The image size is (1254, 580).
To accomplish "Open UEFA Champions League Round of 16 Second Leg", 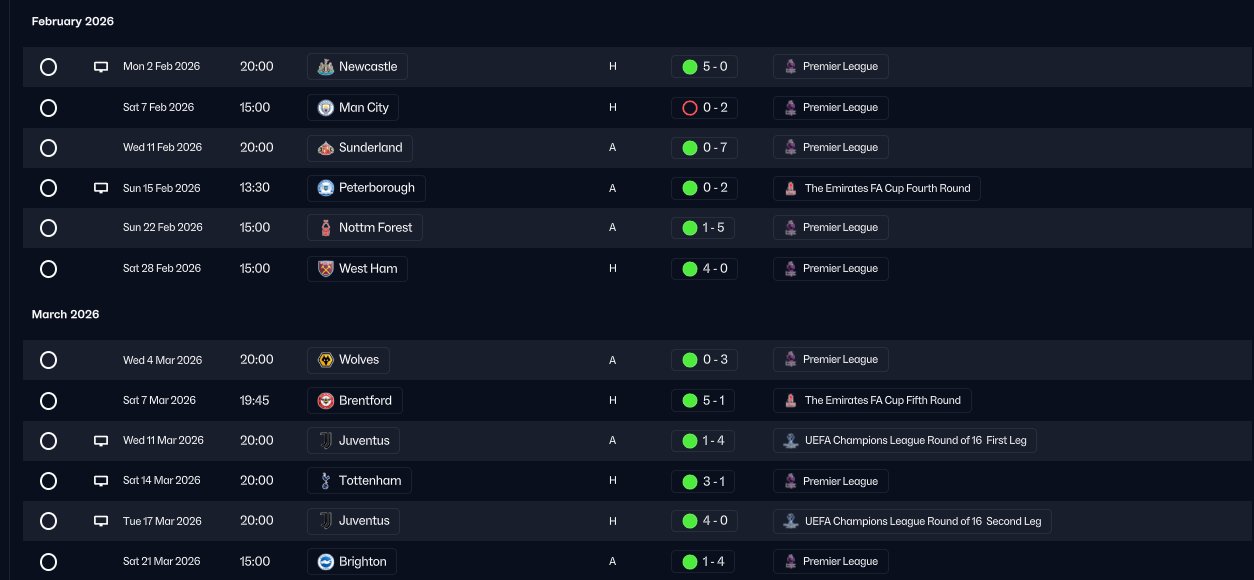I will point(912,521).
